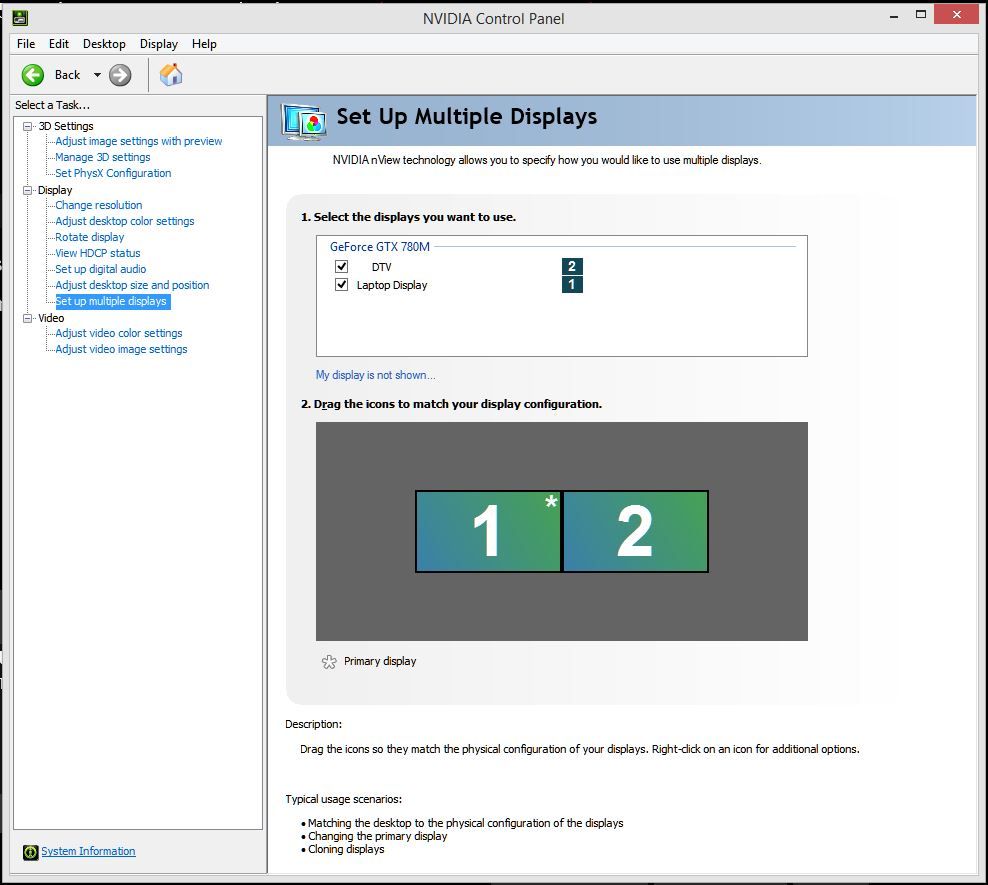Viewport: 988px width, 885px height.
Task: Open Adjust image settings with preview
Action: [139, 141]
